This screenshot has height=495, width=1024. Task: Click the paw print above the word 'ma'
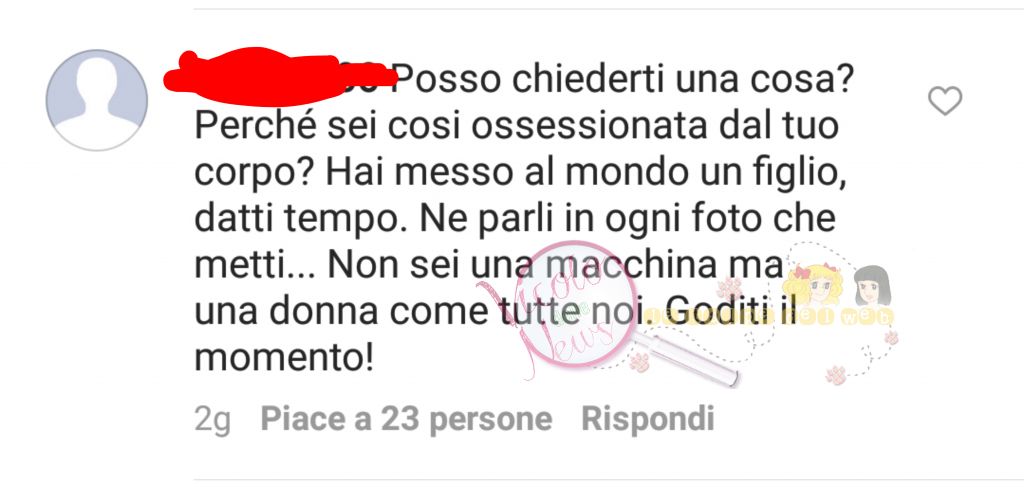pos(729,287)
